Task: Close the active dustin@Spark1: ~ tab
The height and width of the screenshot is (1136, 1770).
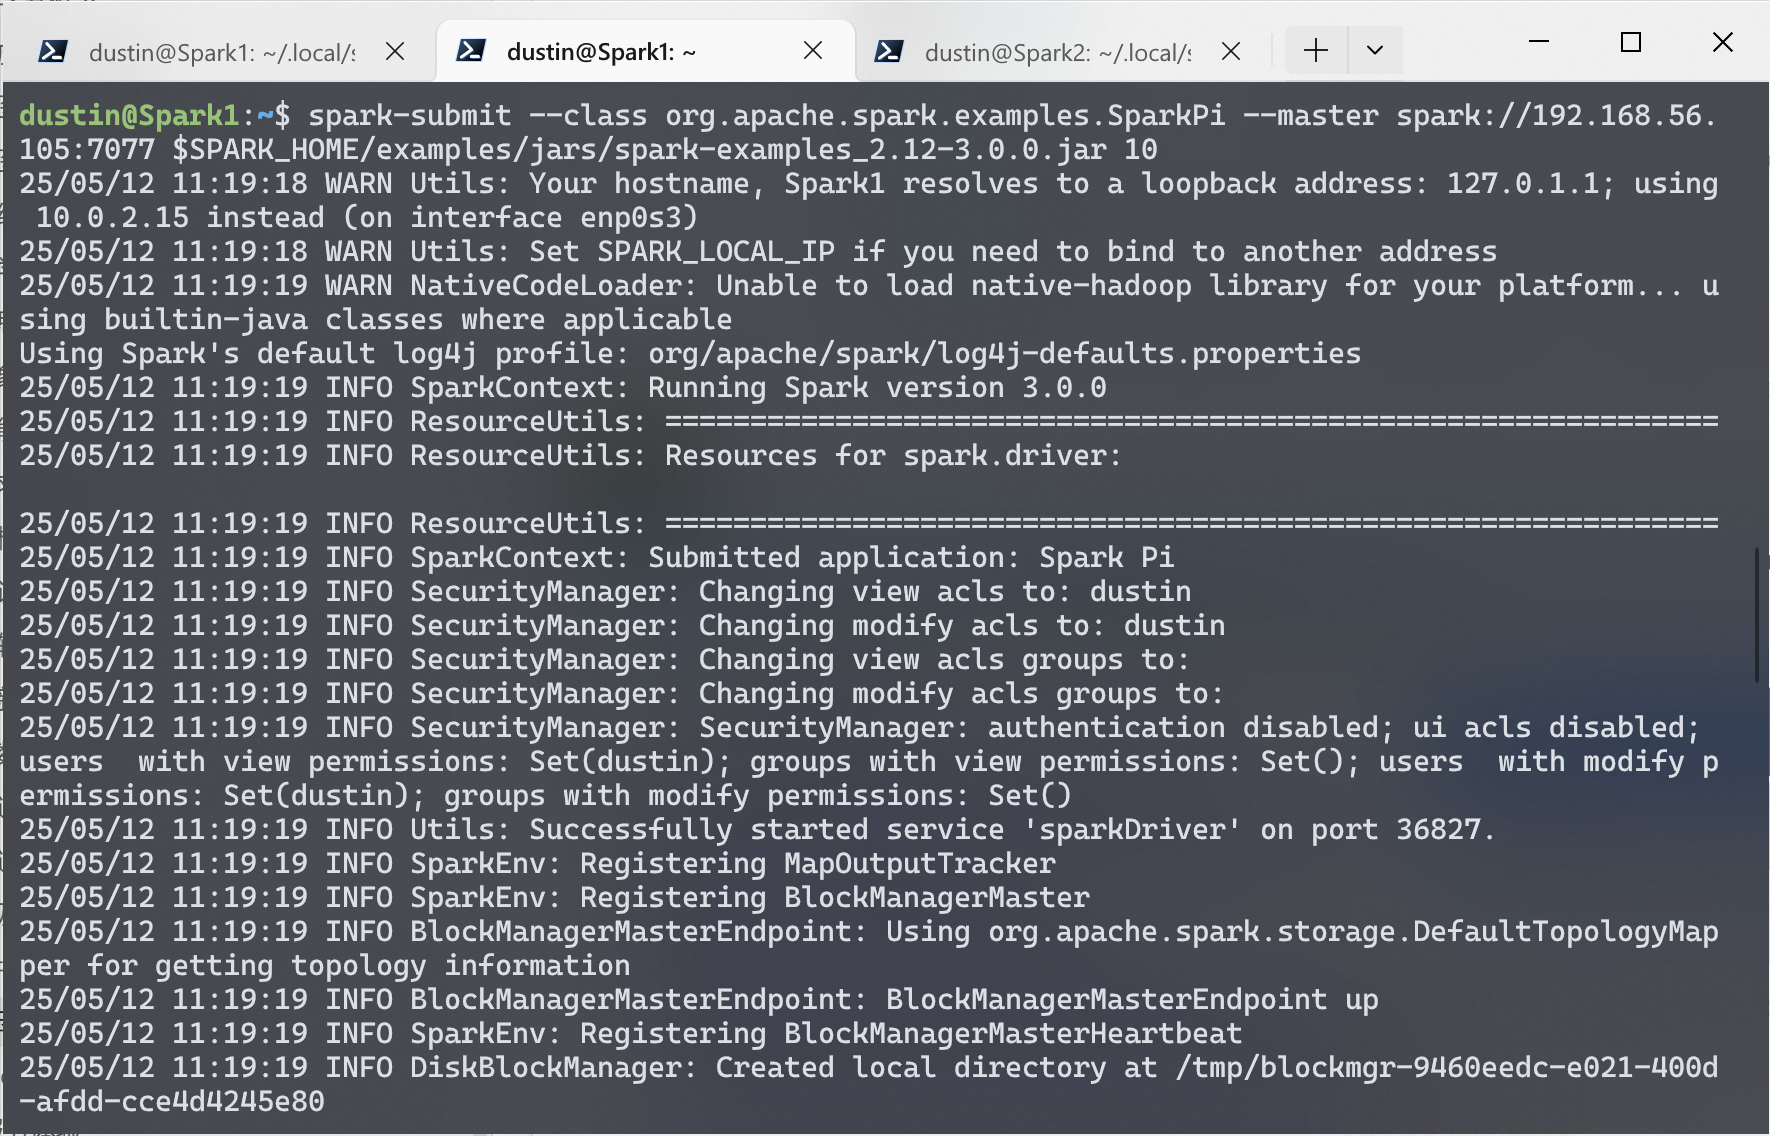Action: click(x=813, y=50)
